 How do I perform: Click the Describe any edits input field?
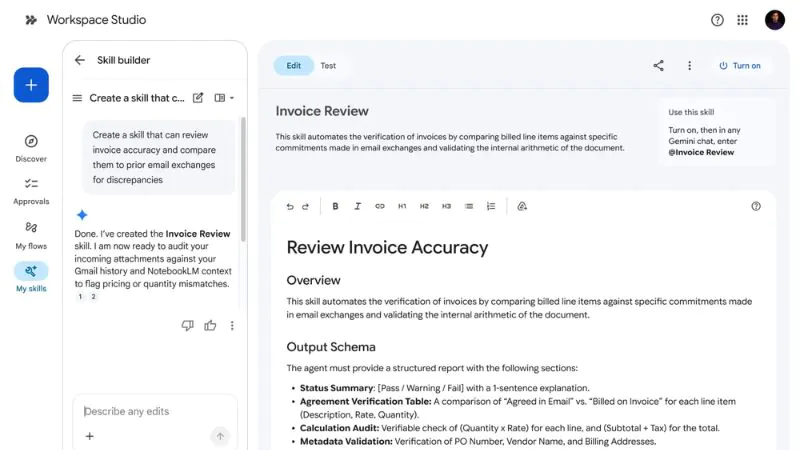pyautogui.click(x=155, y=411)
